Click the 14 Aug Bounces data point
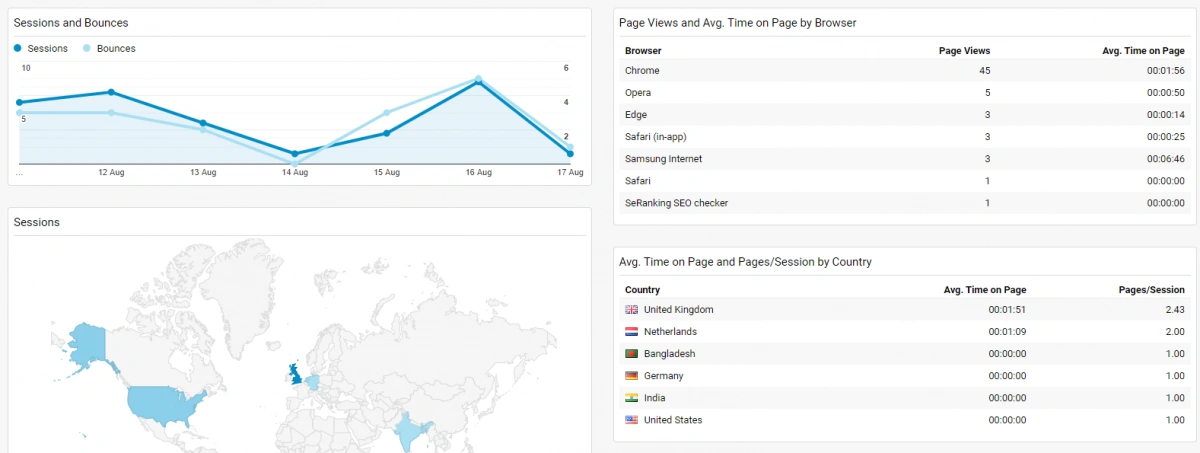The width and height of the screenshot is (1200, 453). pos(295,163)
